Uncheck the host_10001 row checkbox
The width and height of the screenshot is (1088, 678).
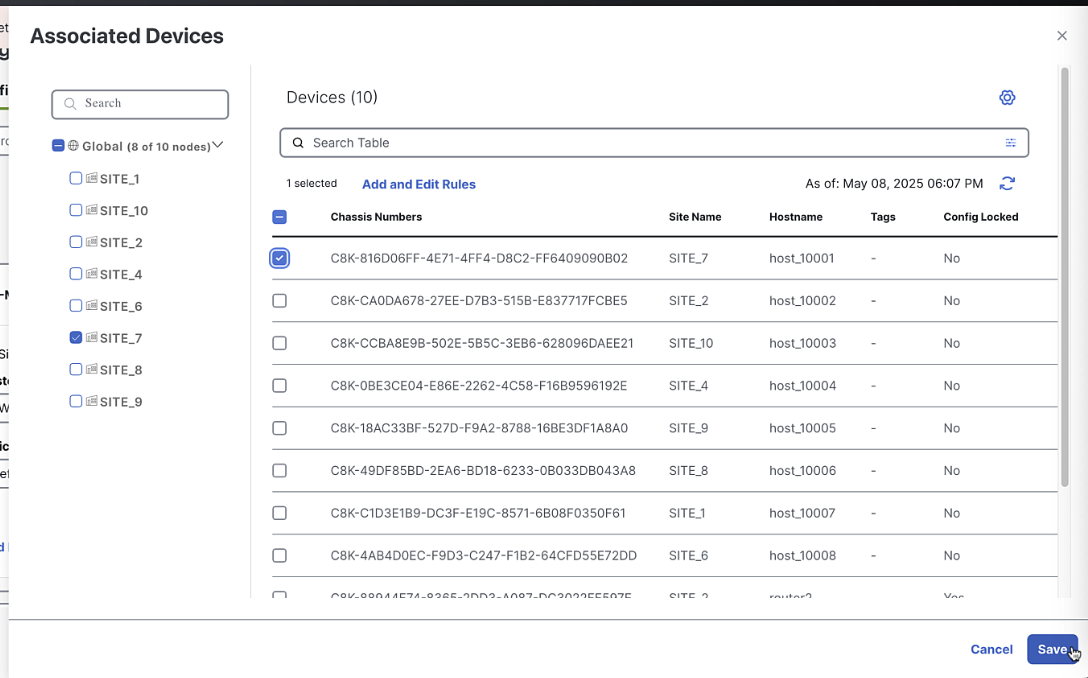(x=280, y=258)
